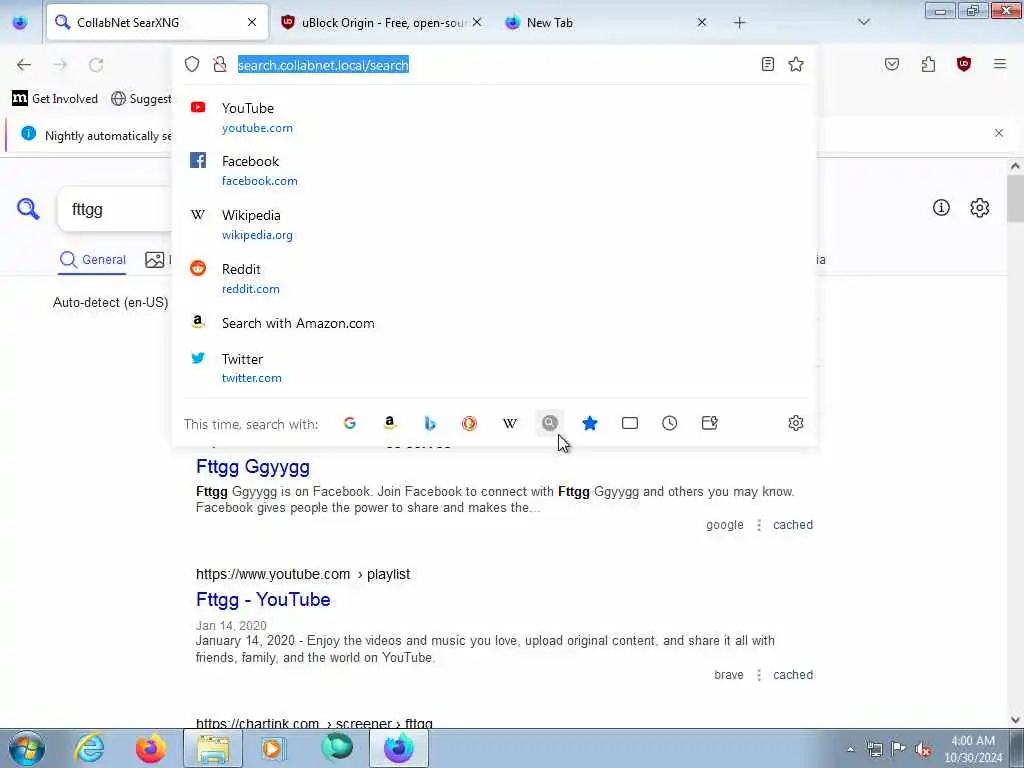The image size is (1024, 768).
Task: List all tabs dropdown arrow
Action: pos(864,22)
